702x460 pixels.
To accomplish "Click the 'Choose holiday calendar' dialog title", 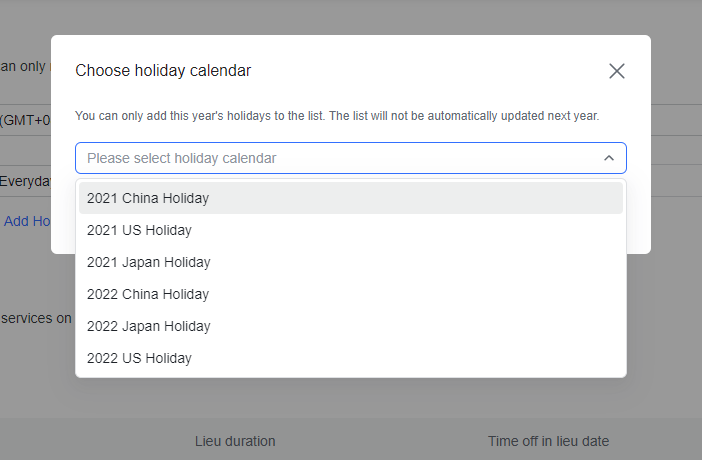I will [x=163, y=70].
